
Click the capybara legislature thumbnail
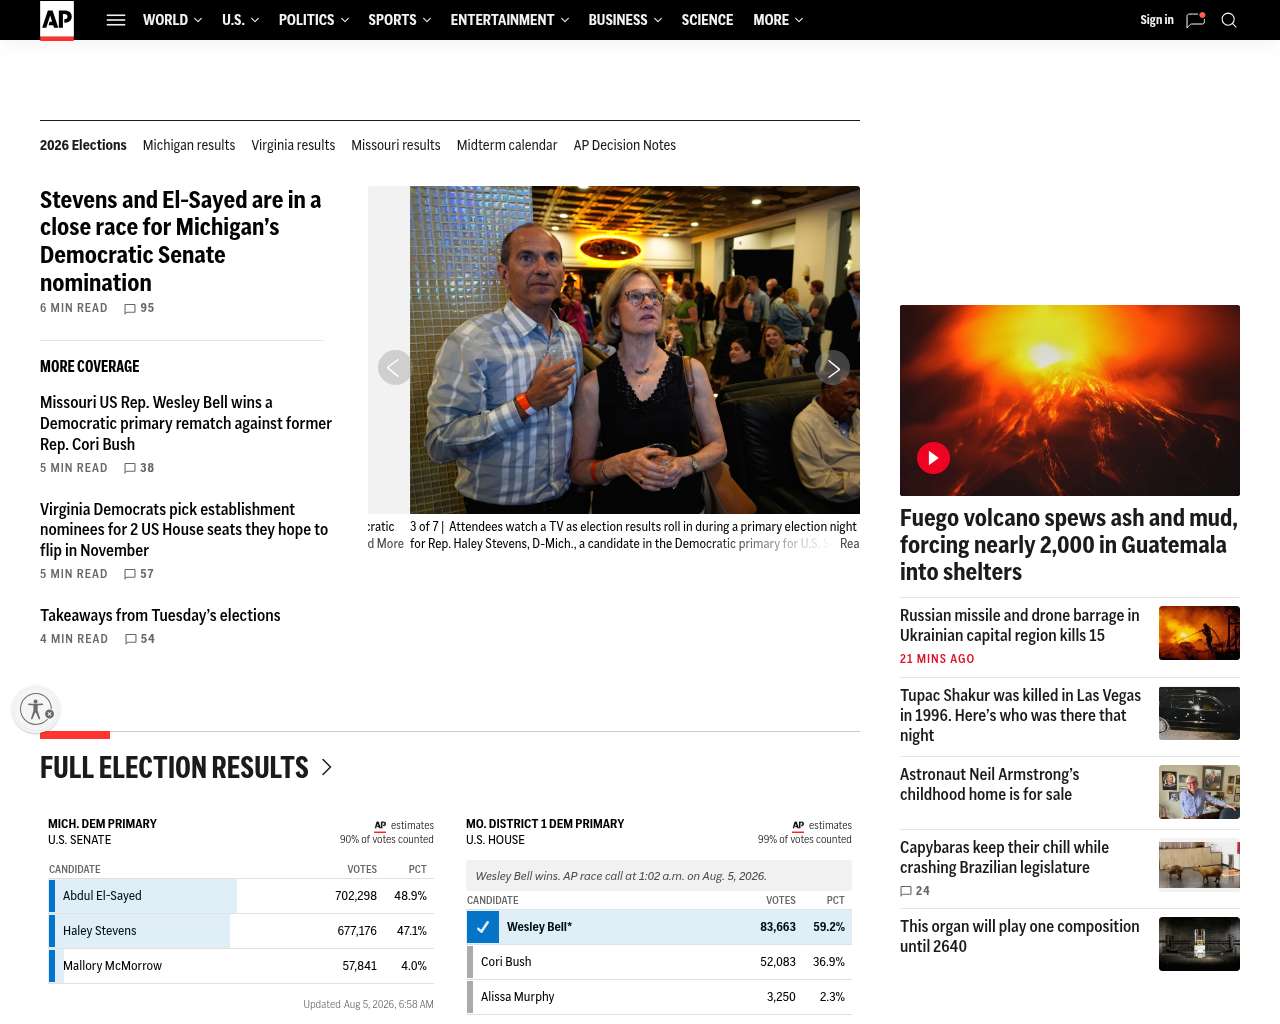click(x=1199, y=865)
